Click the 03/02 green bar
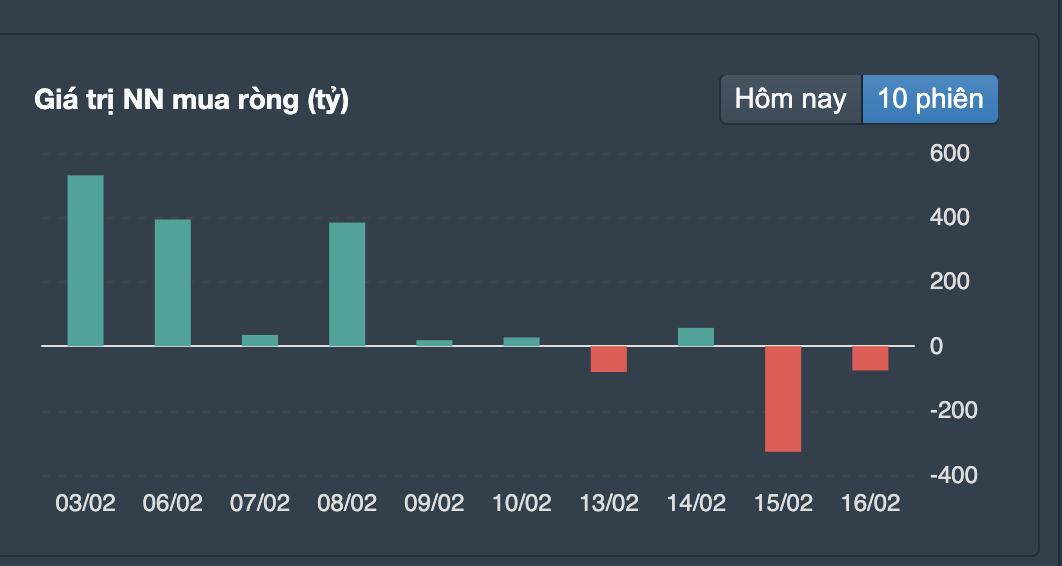The image size is (1062, 566). pyautogui.click(x=85, y=260)
